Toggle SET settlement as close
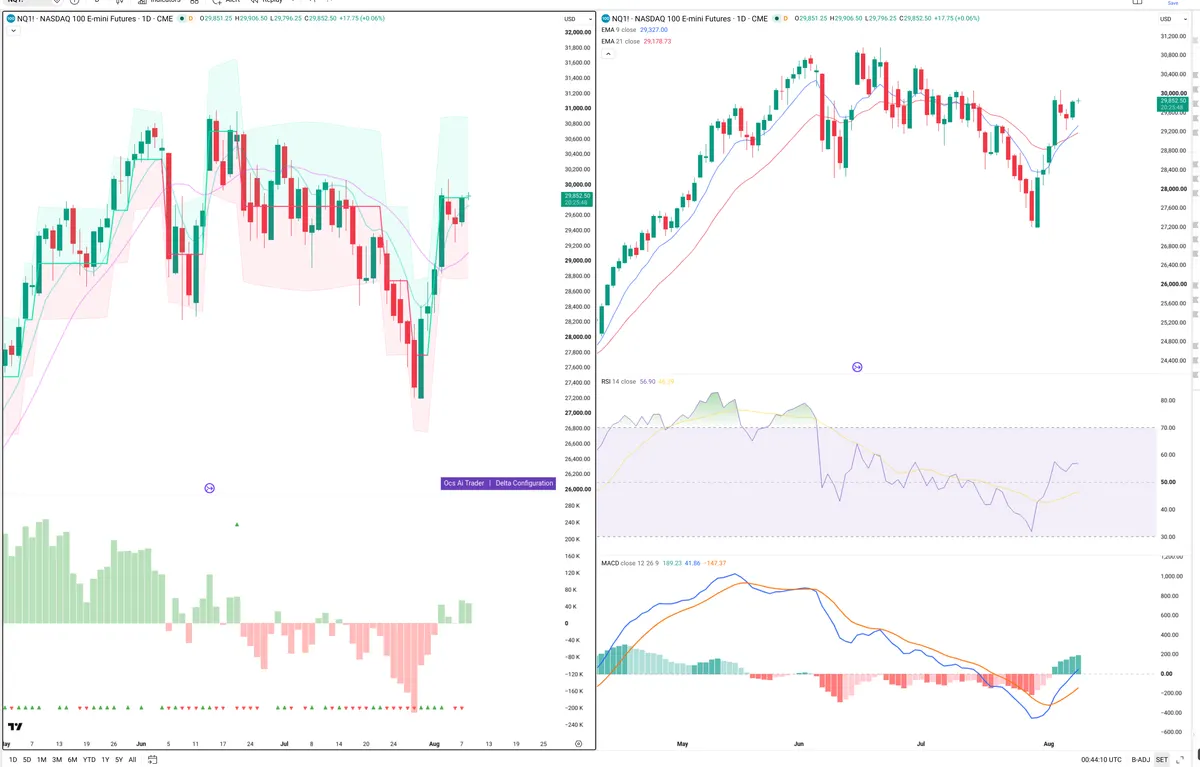This screenshot has width=1200, height=767. point(1162,759)
